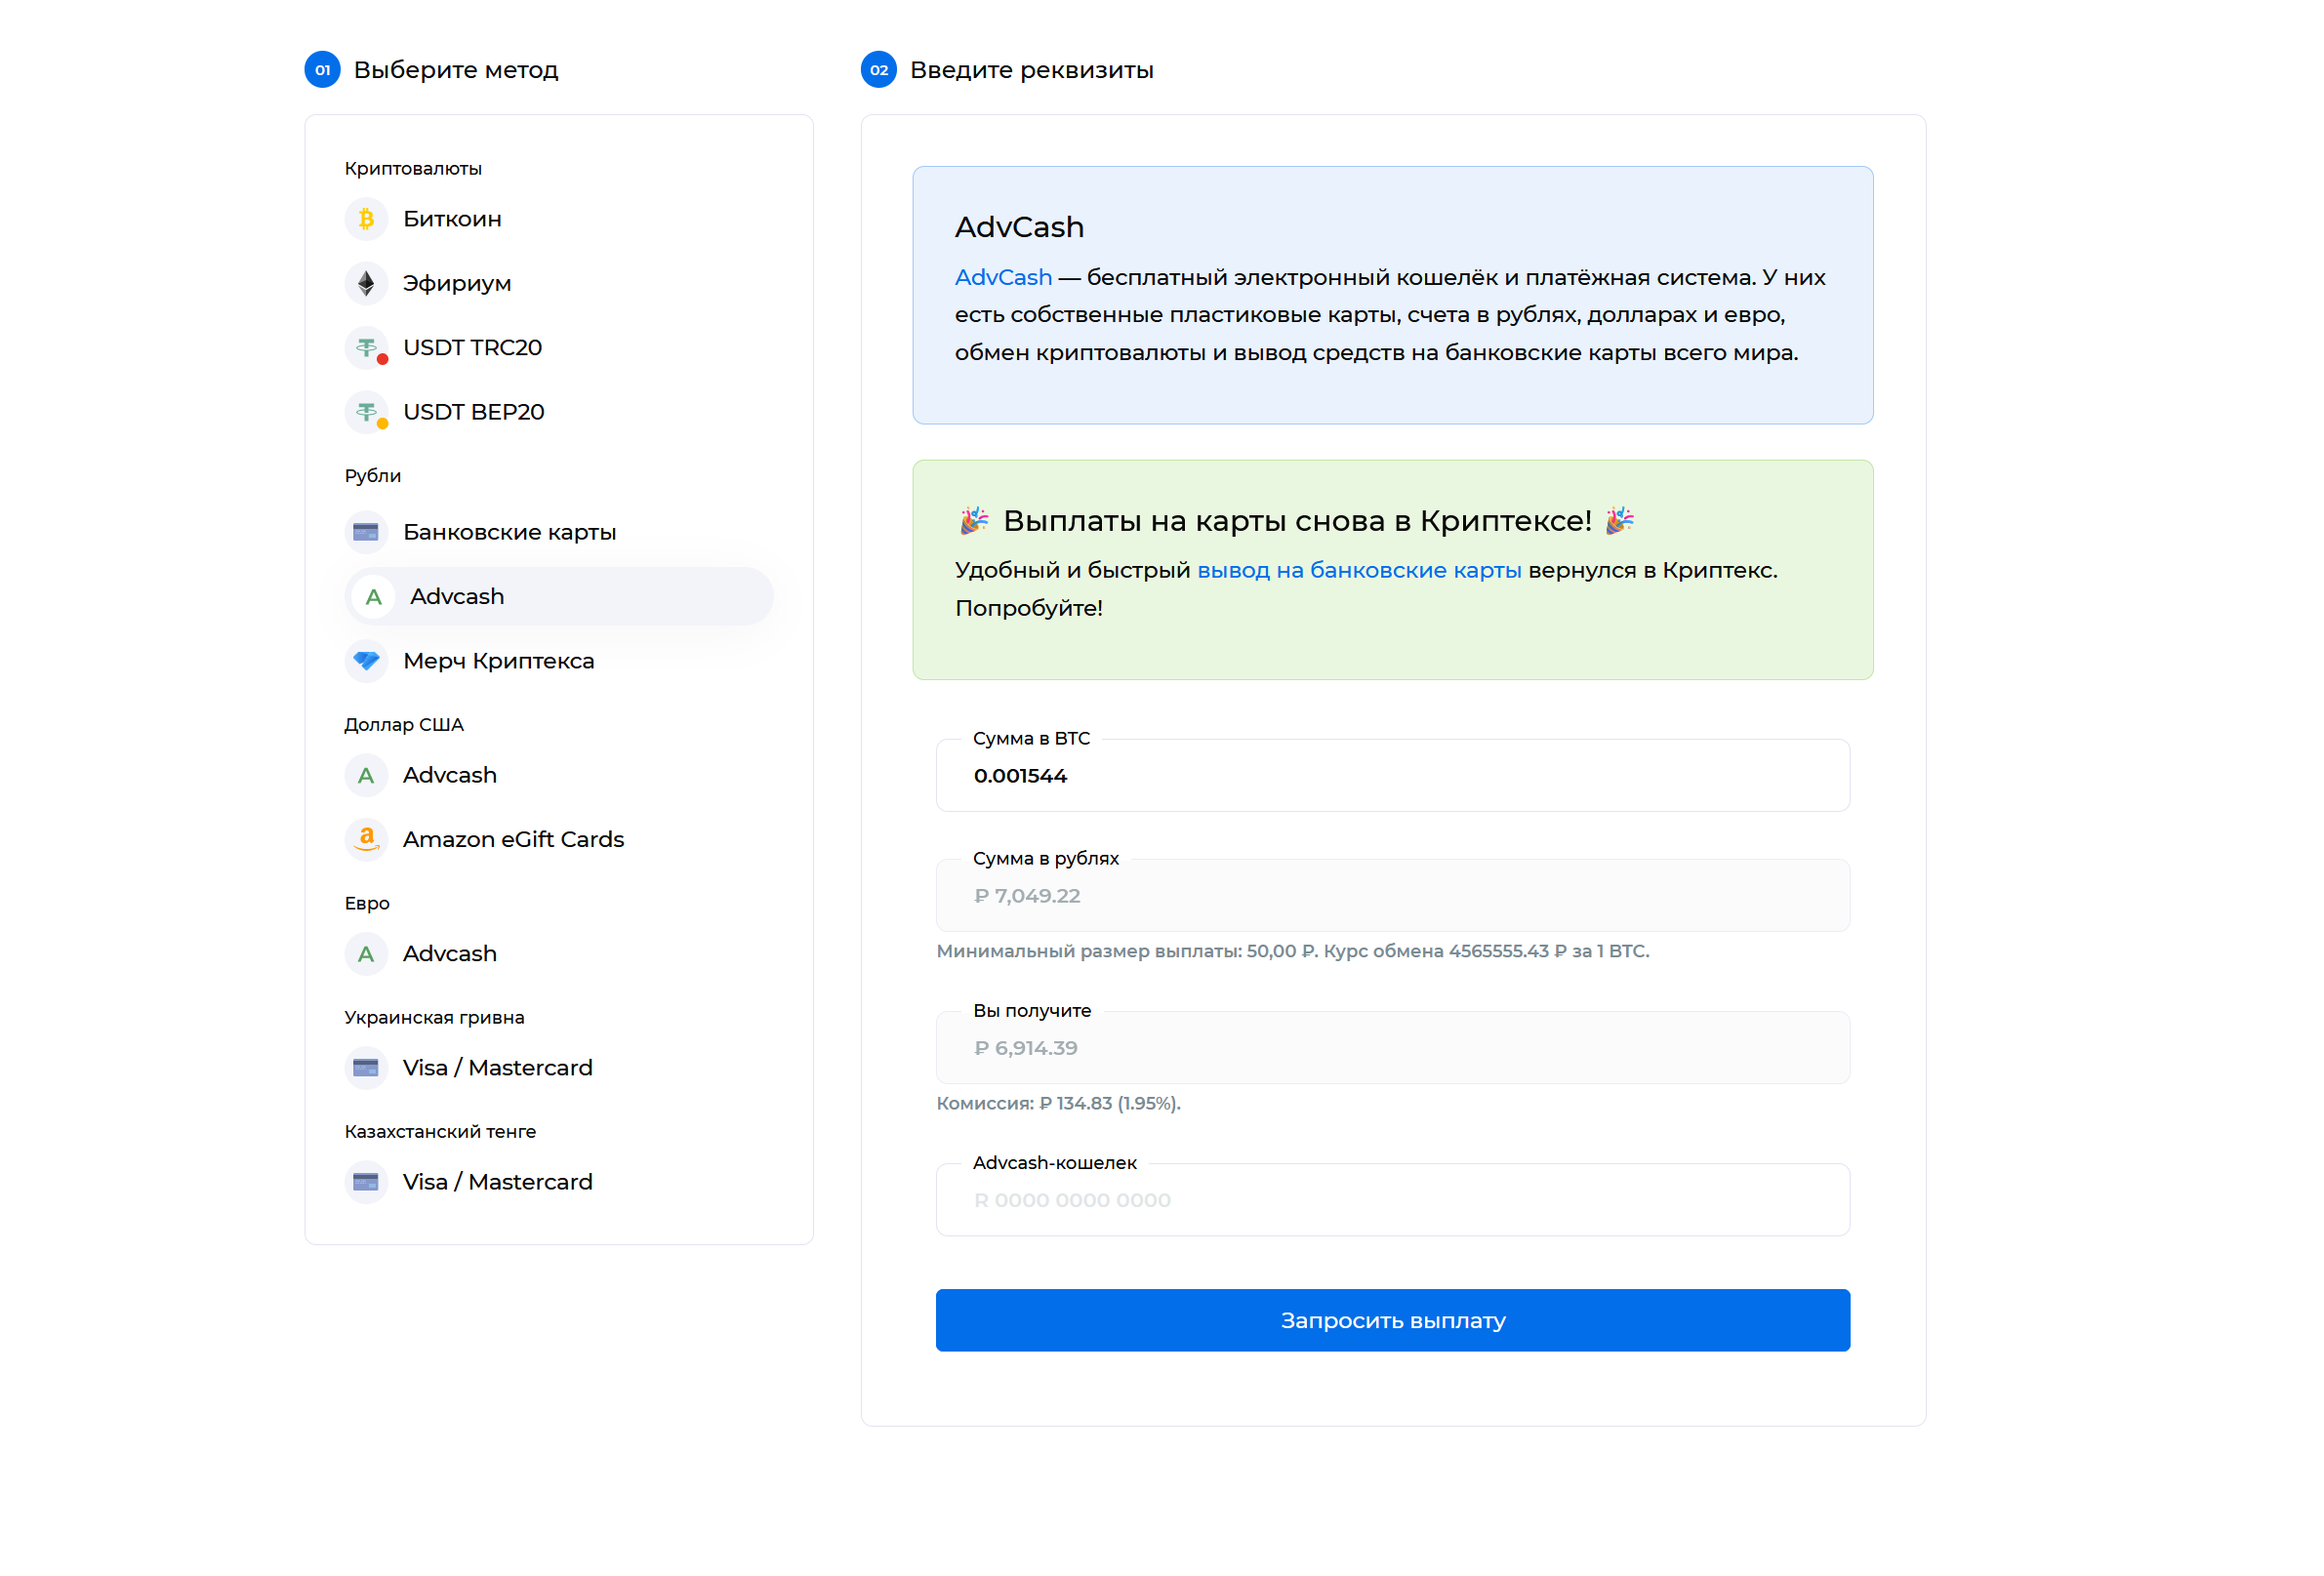Choose Amazon eGift Cards option
The image size is (2324, 1576).
tap(558, 839)
